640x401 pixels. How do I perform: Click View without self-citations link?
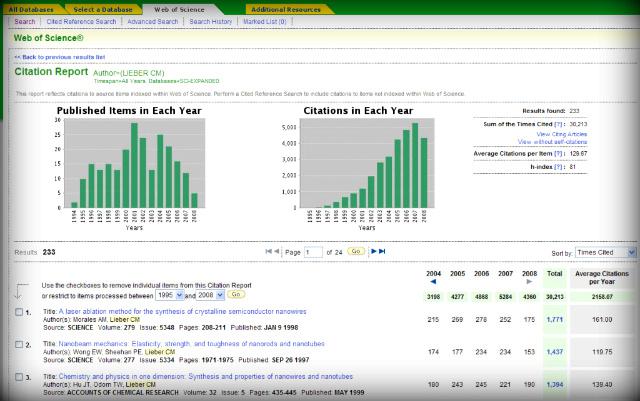pos(552,142)
